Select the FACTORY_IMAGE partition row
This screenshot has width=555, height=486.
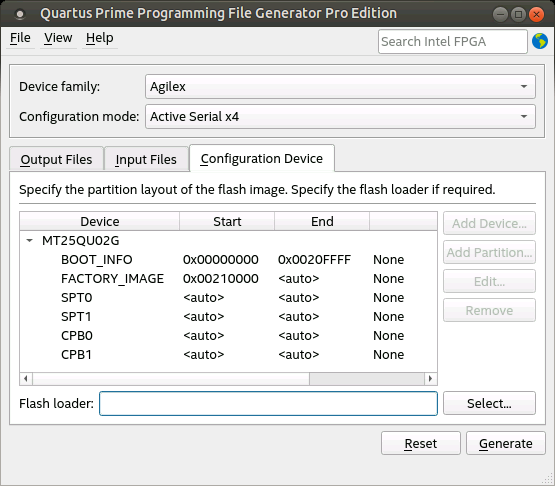point(228,279)
